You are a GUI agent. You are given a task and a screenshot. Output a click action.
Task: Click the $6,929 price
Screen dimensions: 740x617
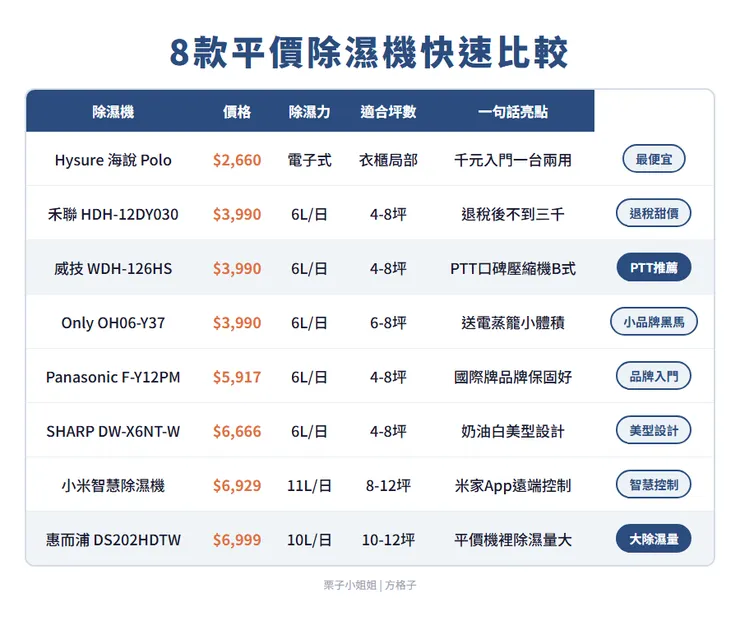pyautogui.click(x=237, y=486)
